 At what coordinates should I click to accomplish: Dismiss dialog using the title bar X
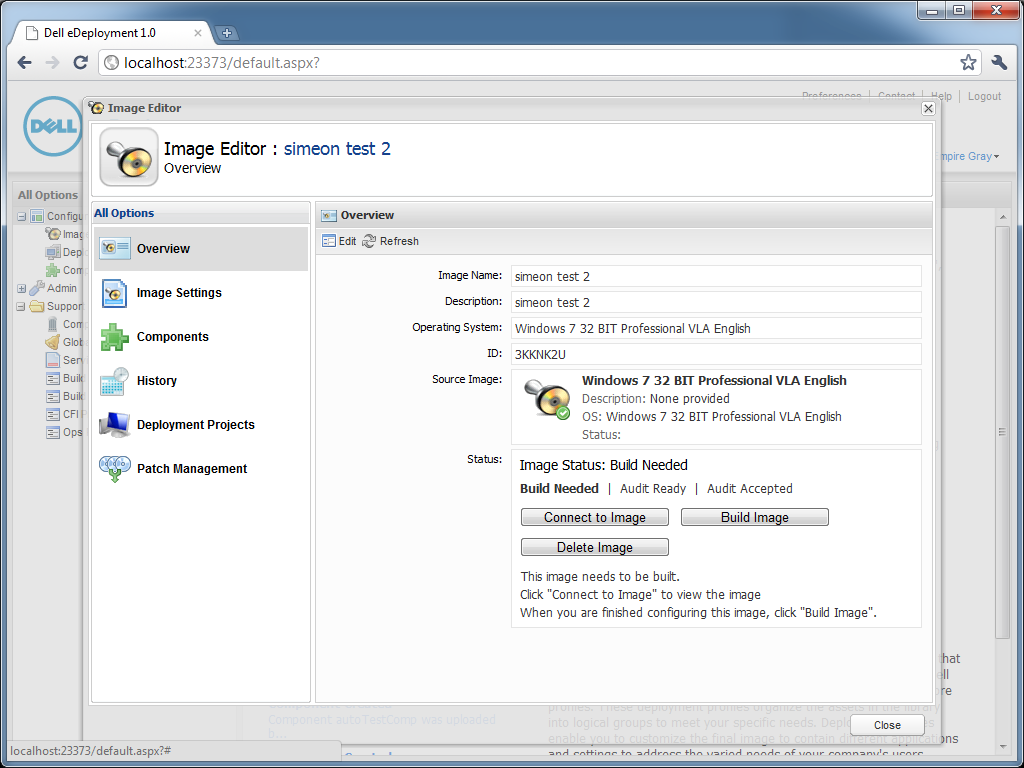pyautogui.click(x=928, y=108)
